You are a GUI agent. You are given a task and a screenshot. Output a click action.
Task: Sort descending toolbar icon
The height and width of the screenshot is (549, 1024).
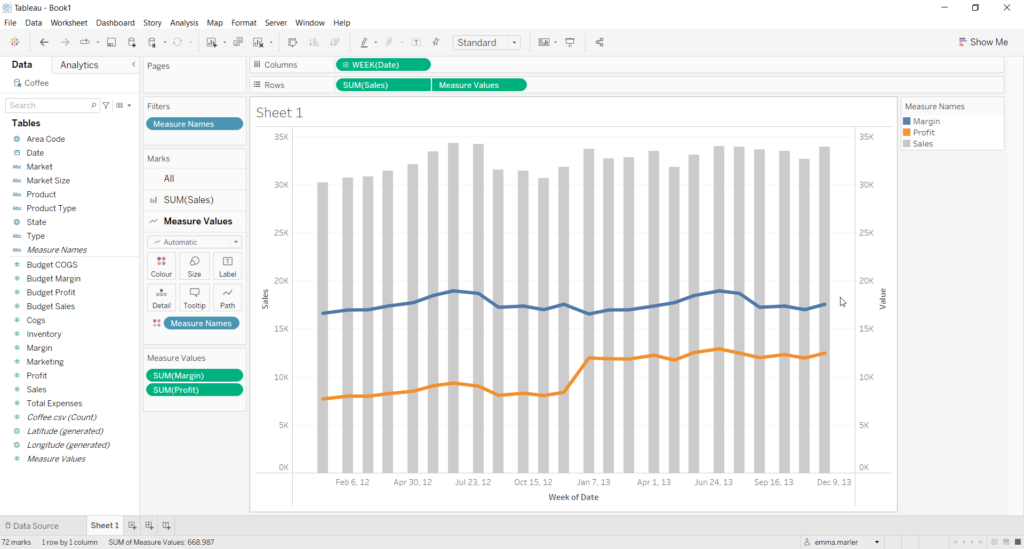[335, 42]
